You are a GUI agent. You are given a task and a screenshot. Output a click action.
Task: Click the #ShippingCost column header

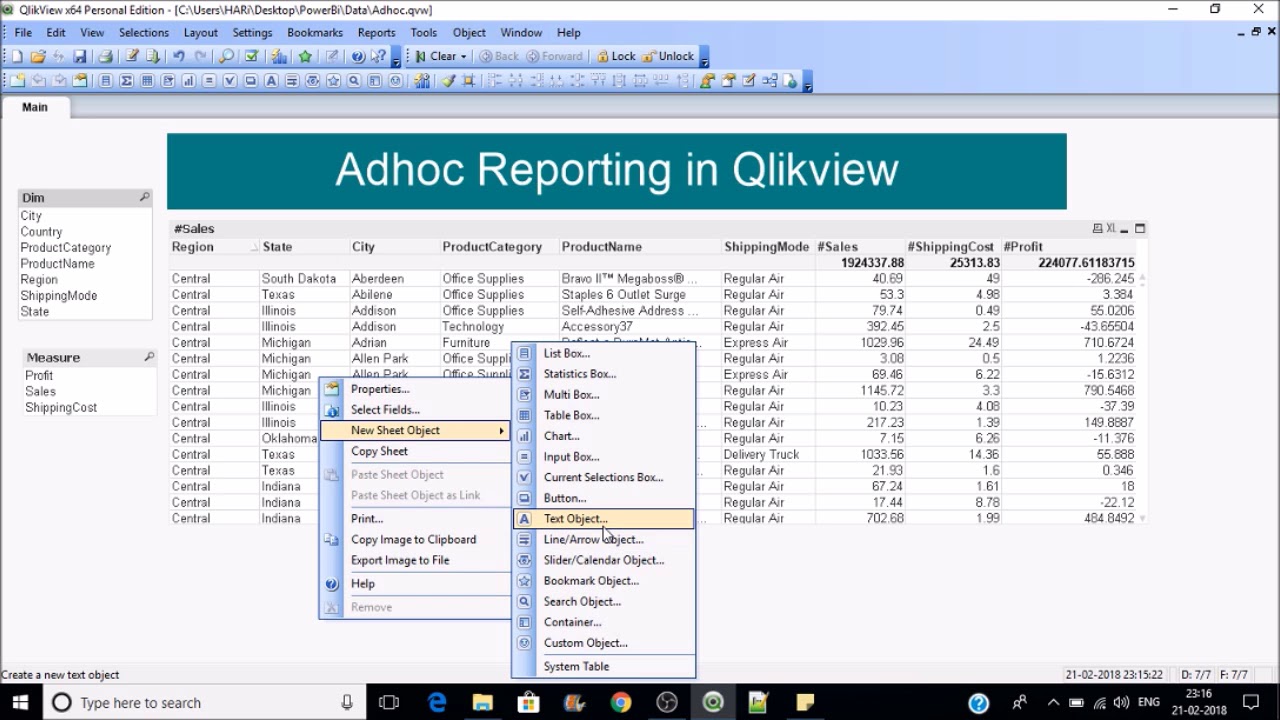(951, 247)
